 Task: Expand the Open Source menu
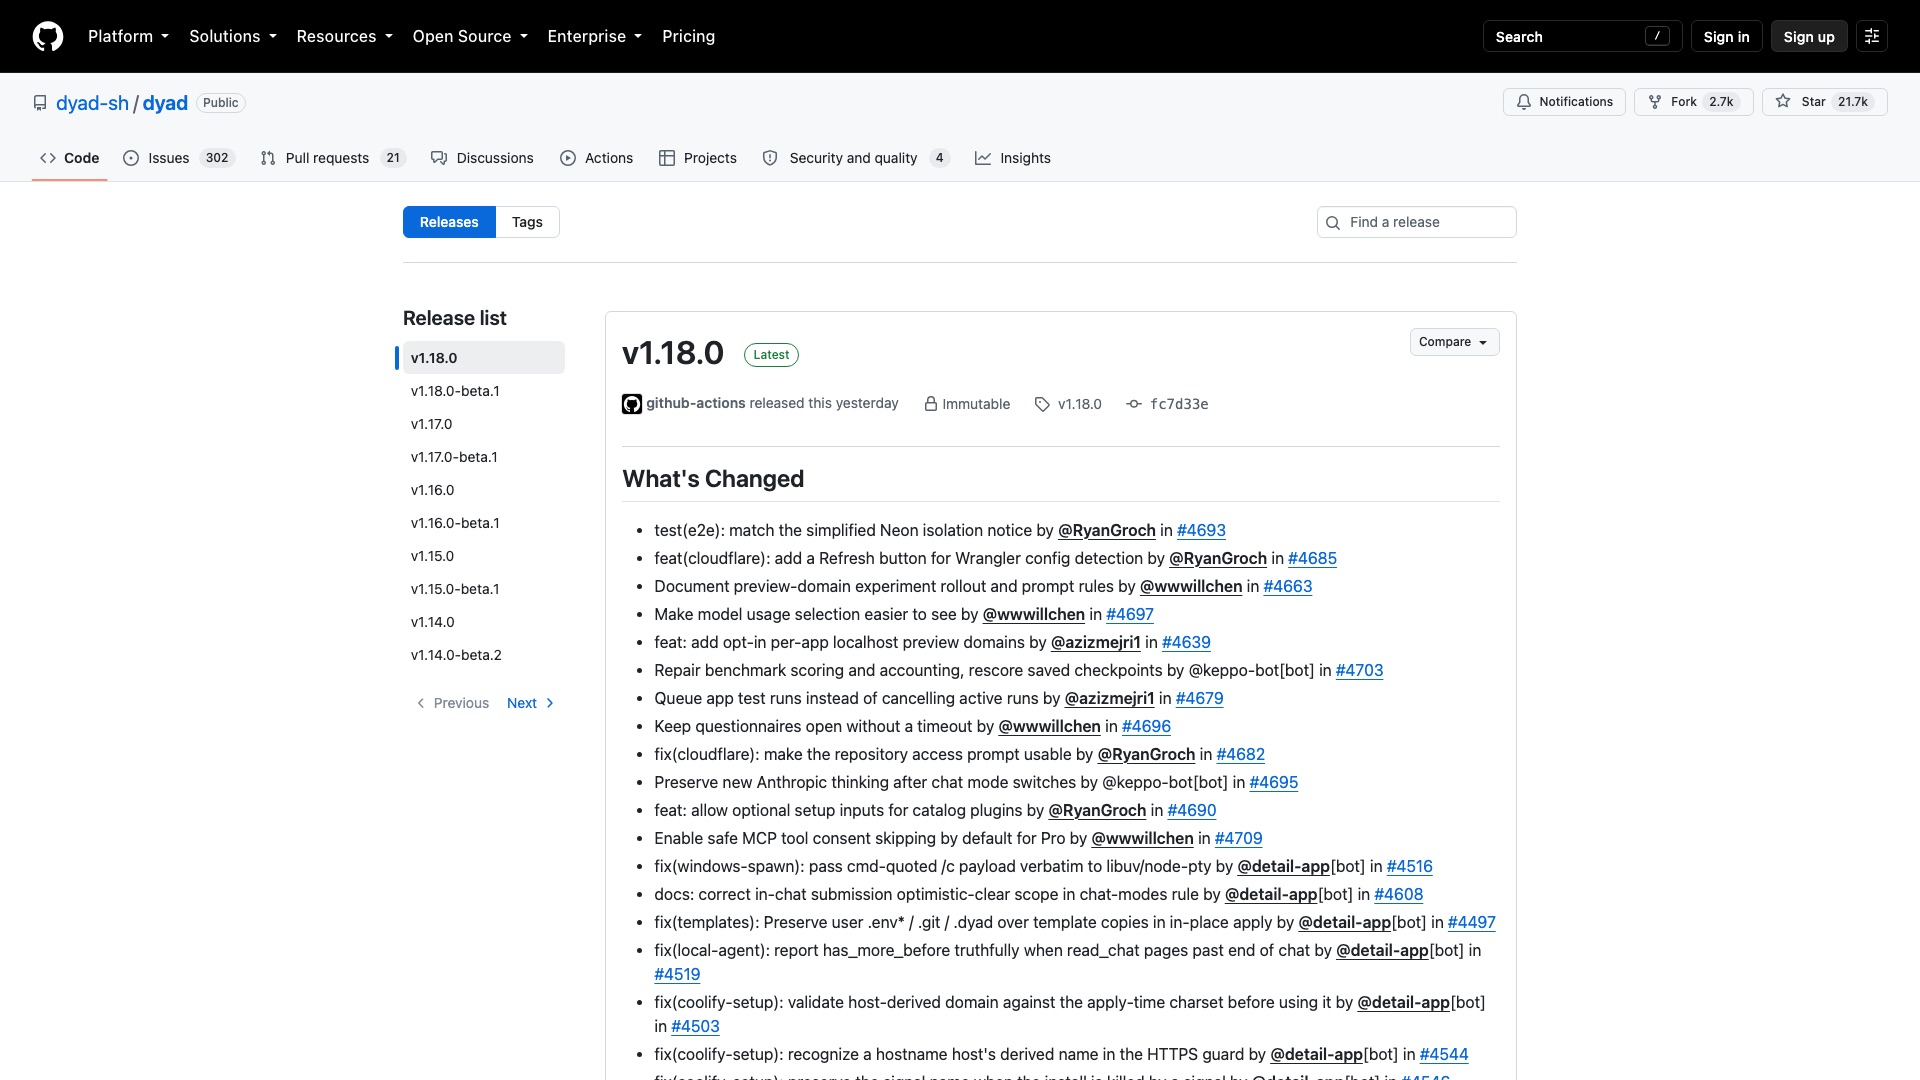point(469,36)
